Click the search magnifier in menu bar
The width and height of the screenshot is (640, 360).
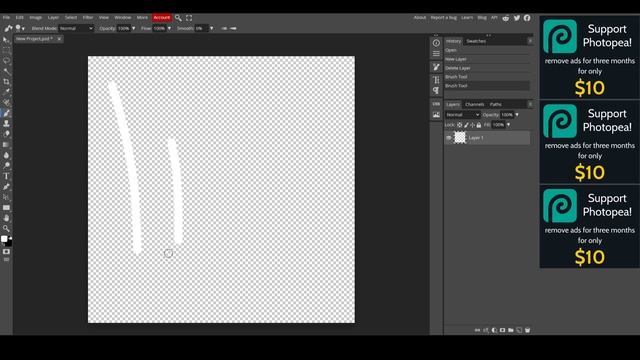[178, 18]
